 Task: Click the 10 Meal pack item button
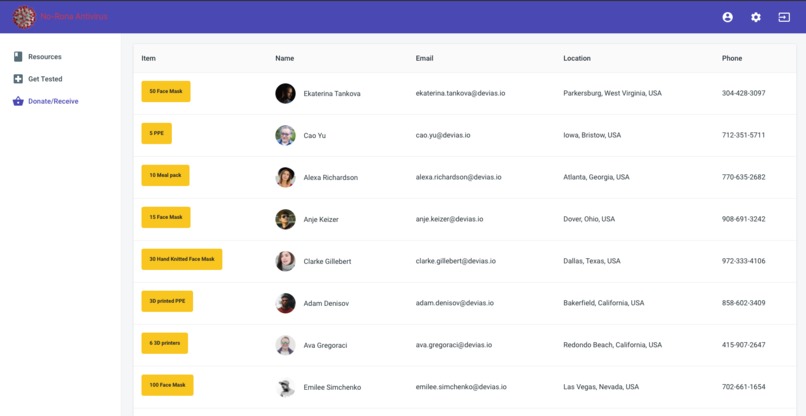(166, 175)
